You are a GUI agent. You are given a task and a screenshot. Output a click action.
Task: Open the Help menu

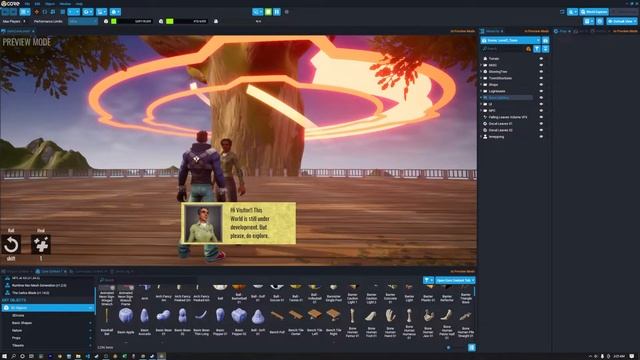coord(79,4)
